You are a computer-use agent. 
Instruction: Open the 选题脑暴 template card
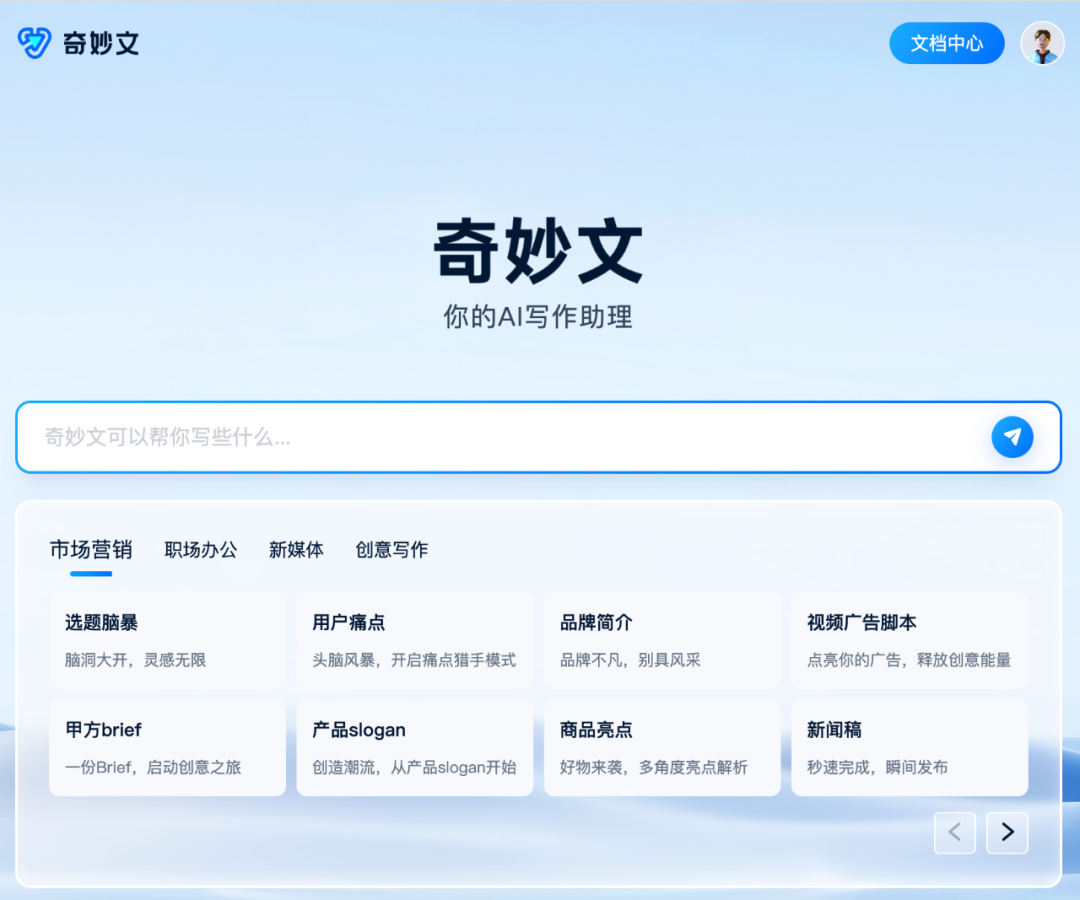167,640
